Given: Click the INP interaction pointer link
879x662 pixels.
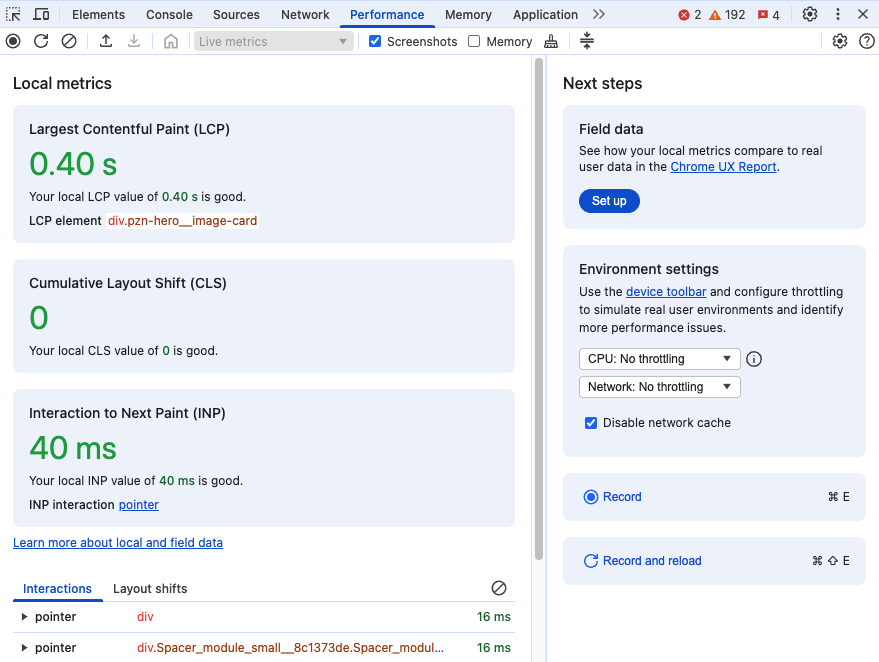Looking at the screenshot, I should click(x=138, y=504).
